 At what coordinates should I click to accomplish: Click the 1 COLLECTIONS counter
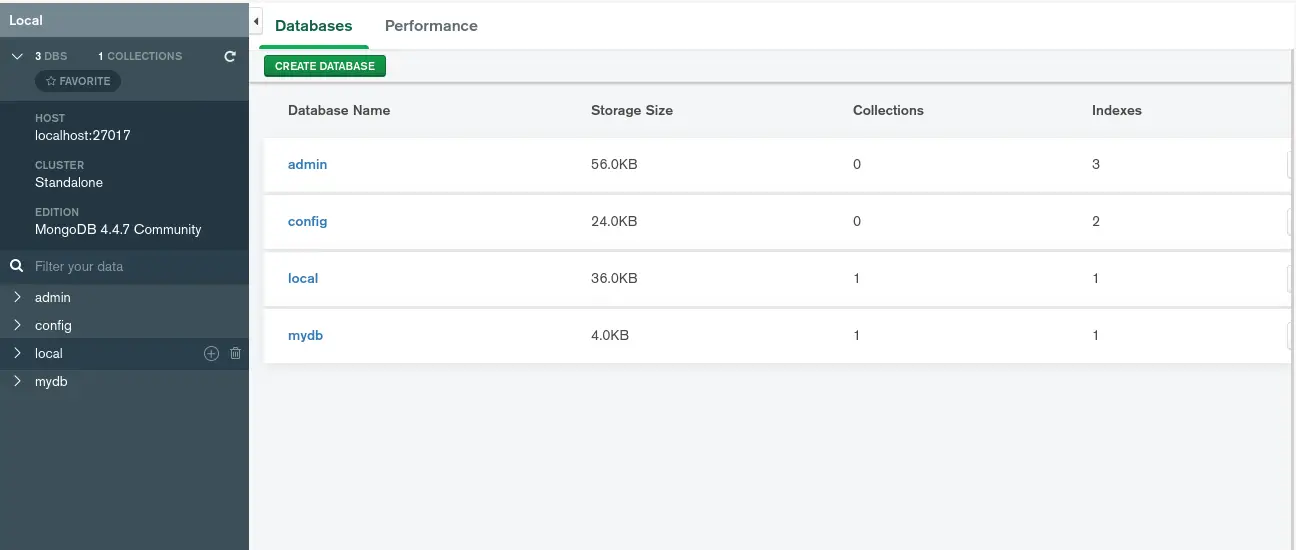pos(140,57)
